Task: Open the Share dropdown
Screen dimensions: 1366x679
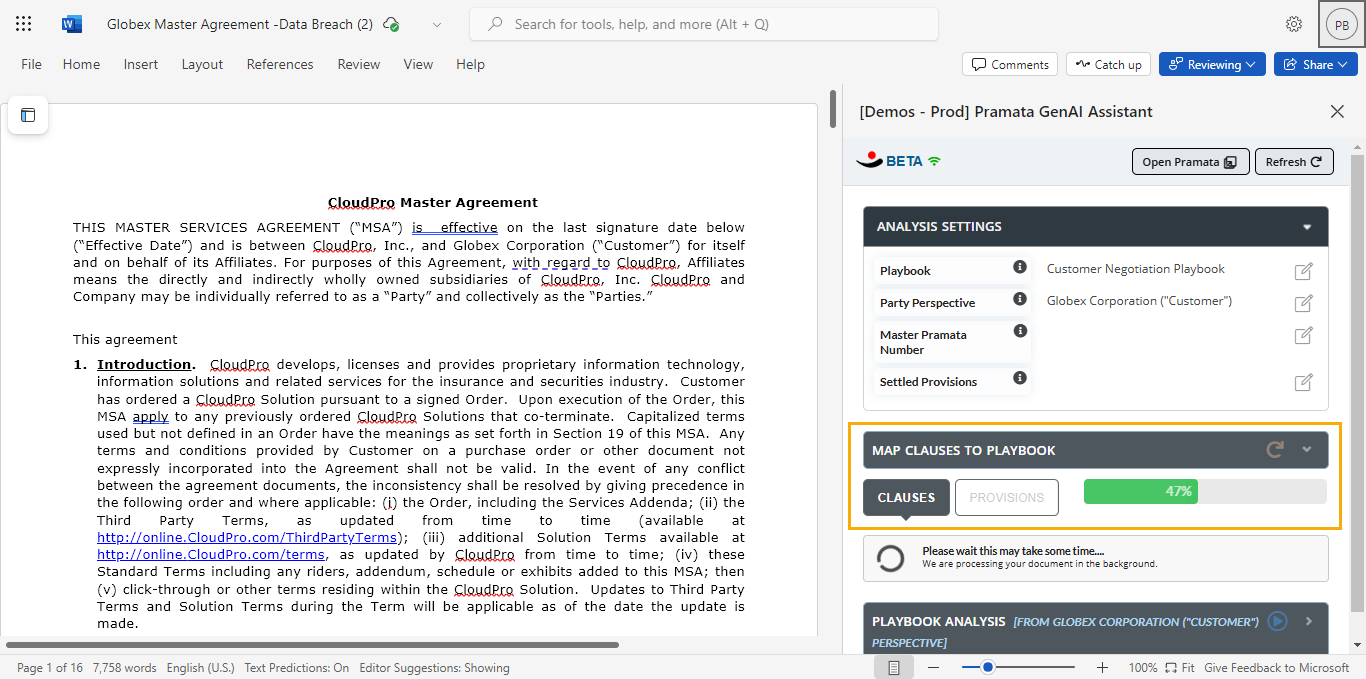Action: [x=1316, y=64]
